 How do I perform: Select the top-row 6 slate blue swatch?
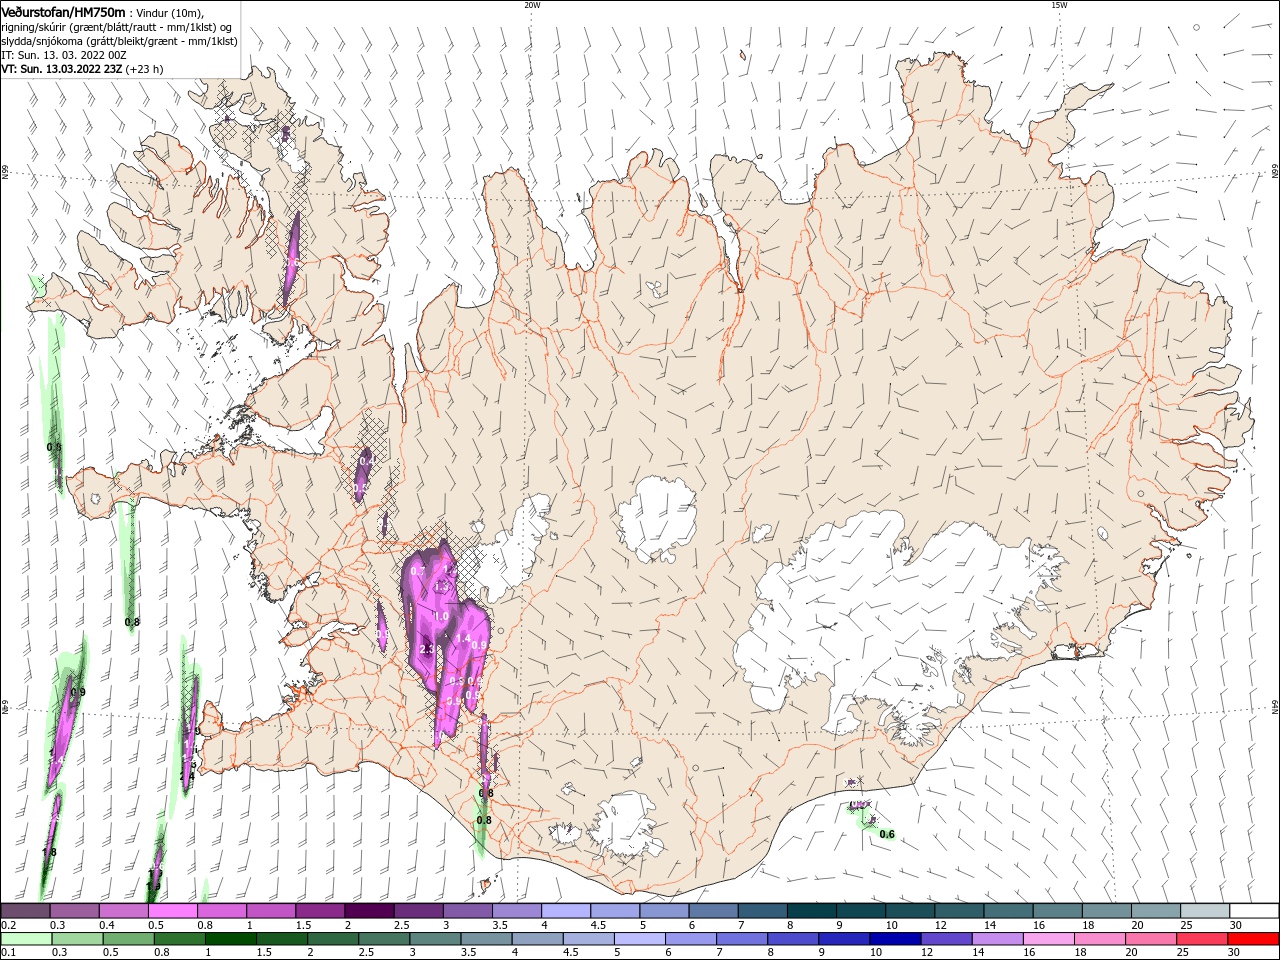[712, 911]
